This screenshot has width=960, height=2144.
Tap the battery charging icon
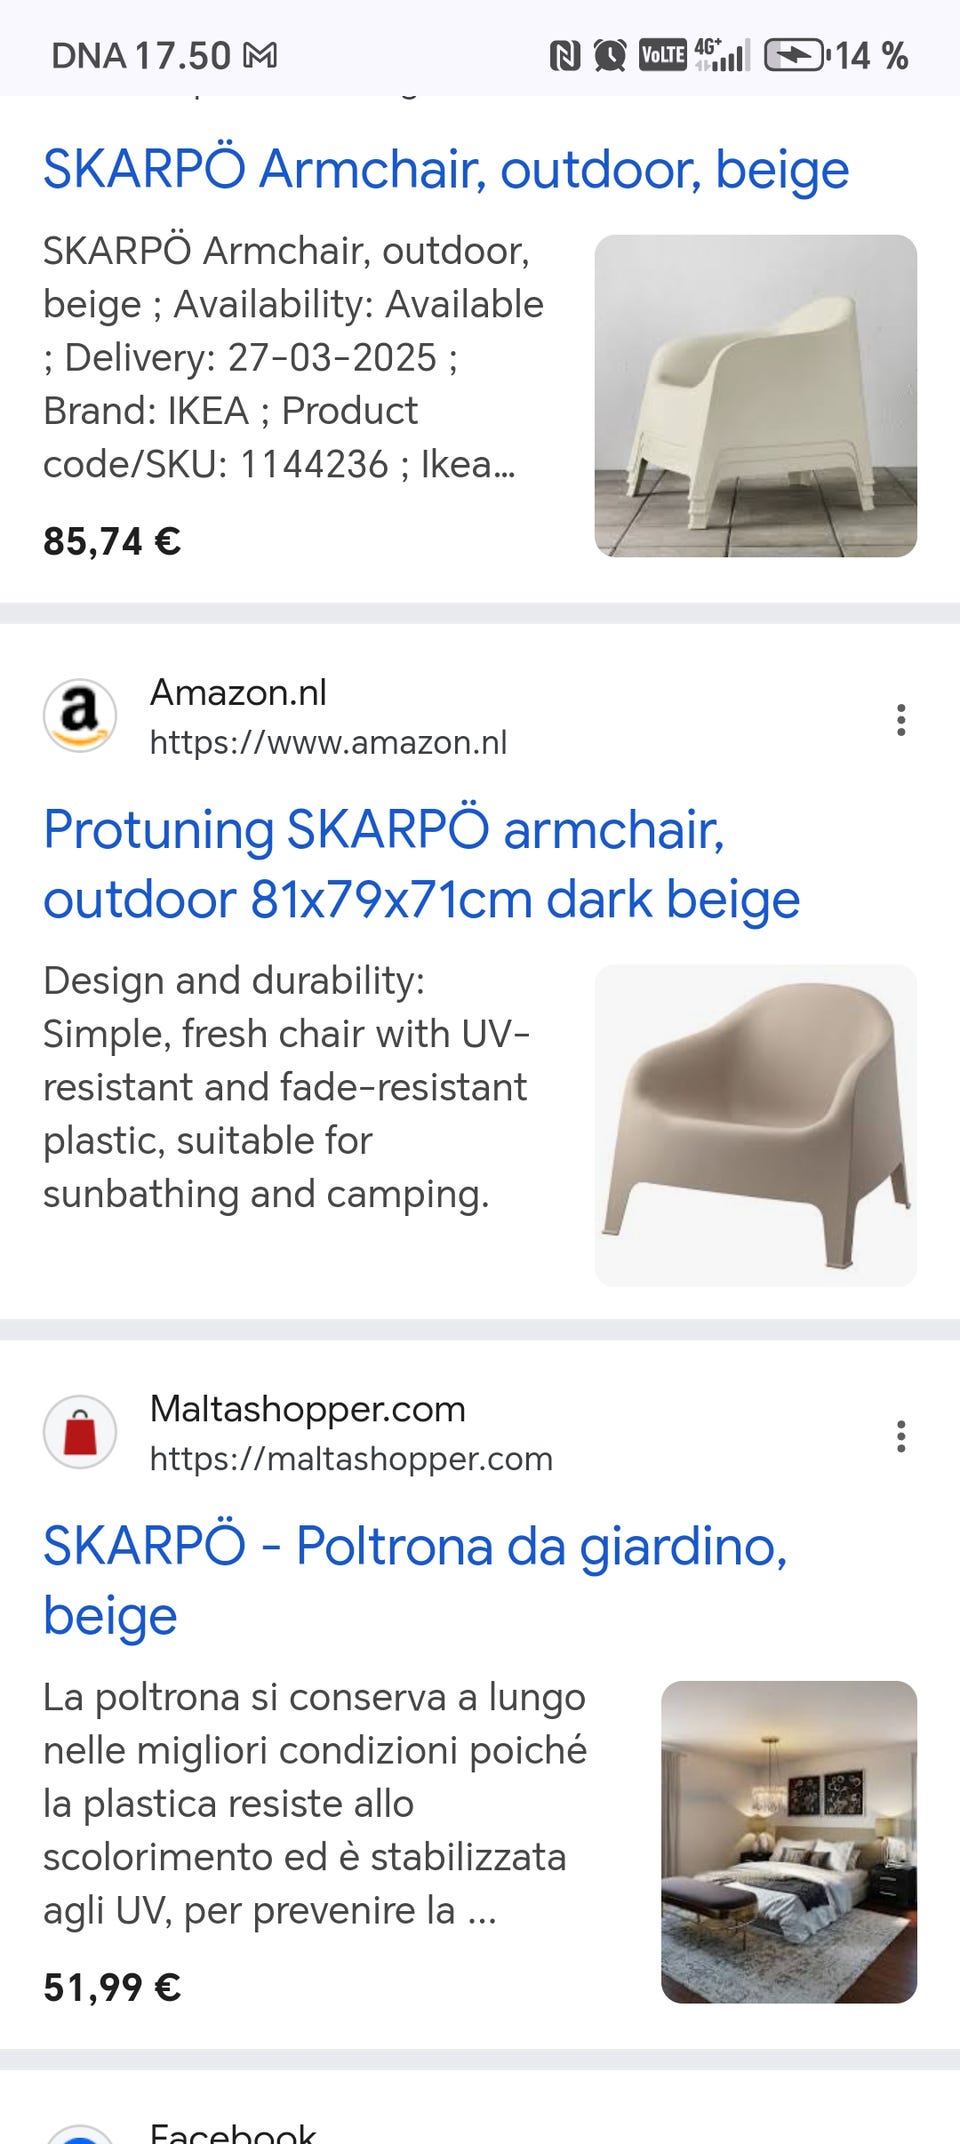click(795, 56)
